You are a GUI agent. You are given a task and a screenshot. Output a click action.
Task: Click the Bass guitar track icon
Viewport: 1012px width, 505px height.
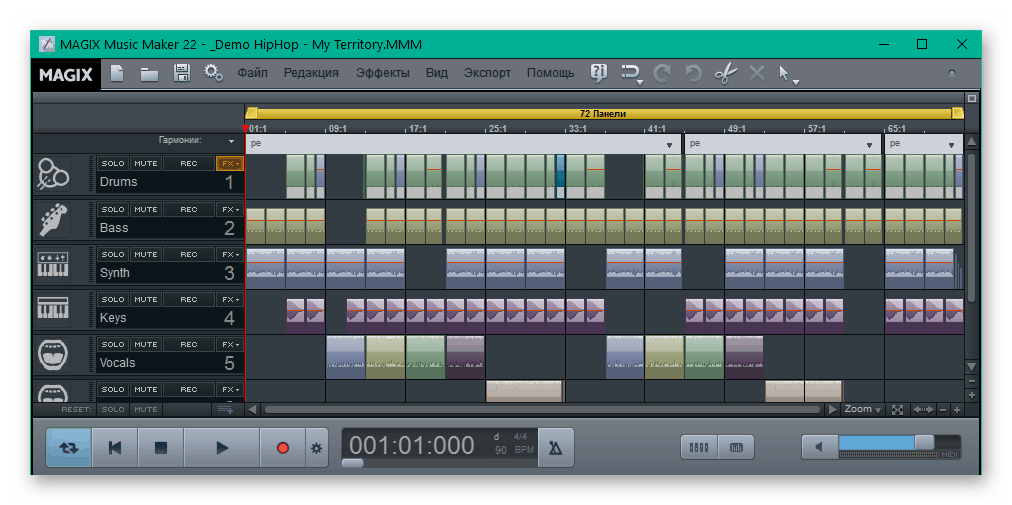coord(52,219)
